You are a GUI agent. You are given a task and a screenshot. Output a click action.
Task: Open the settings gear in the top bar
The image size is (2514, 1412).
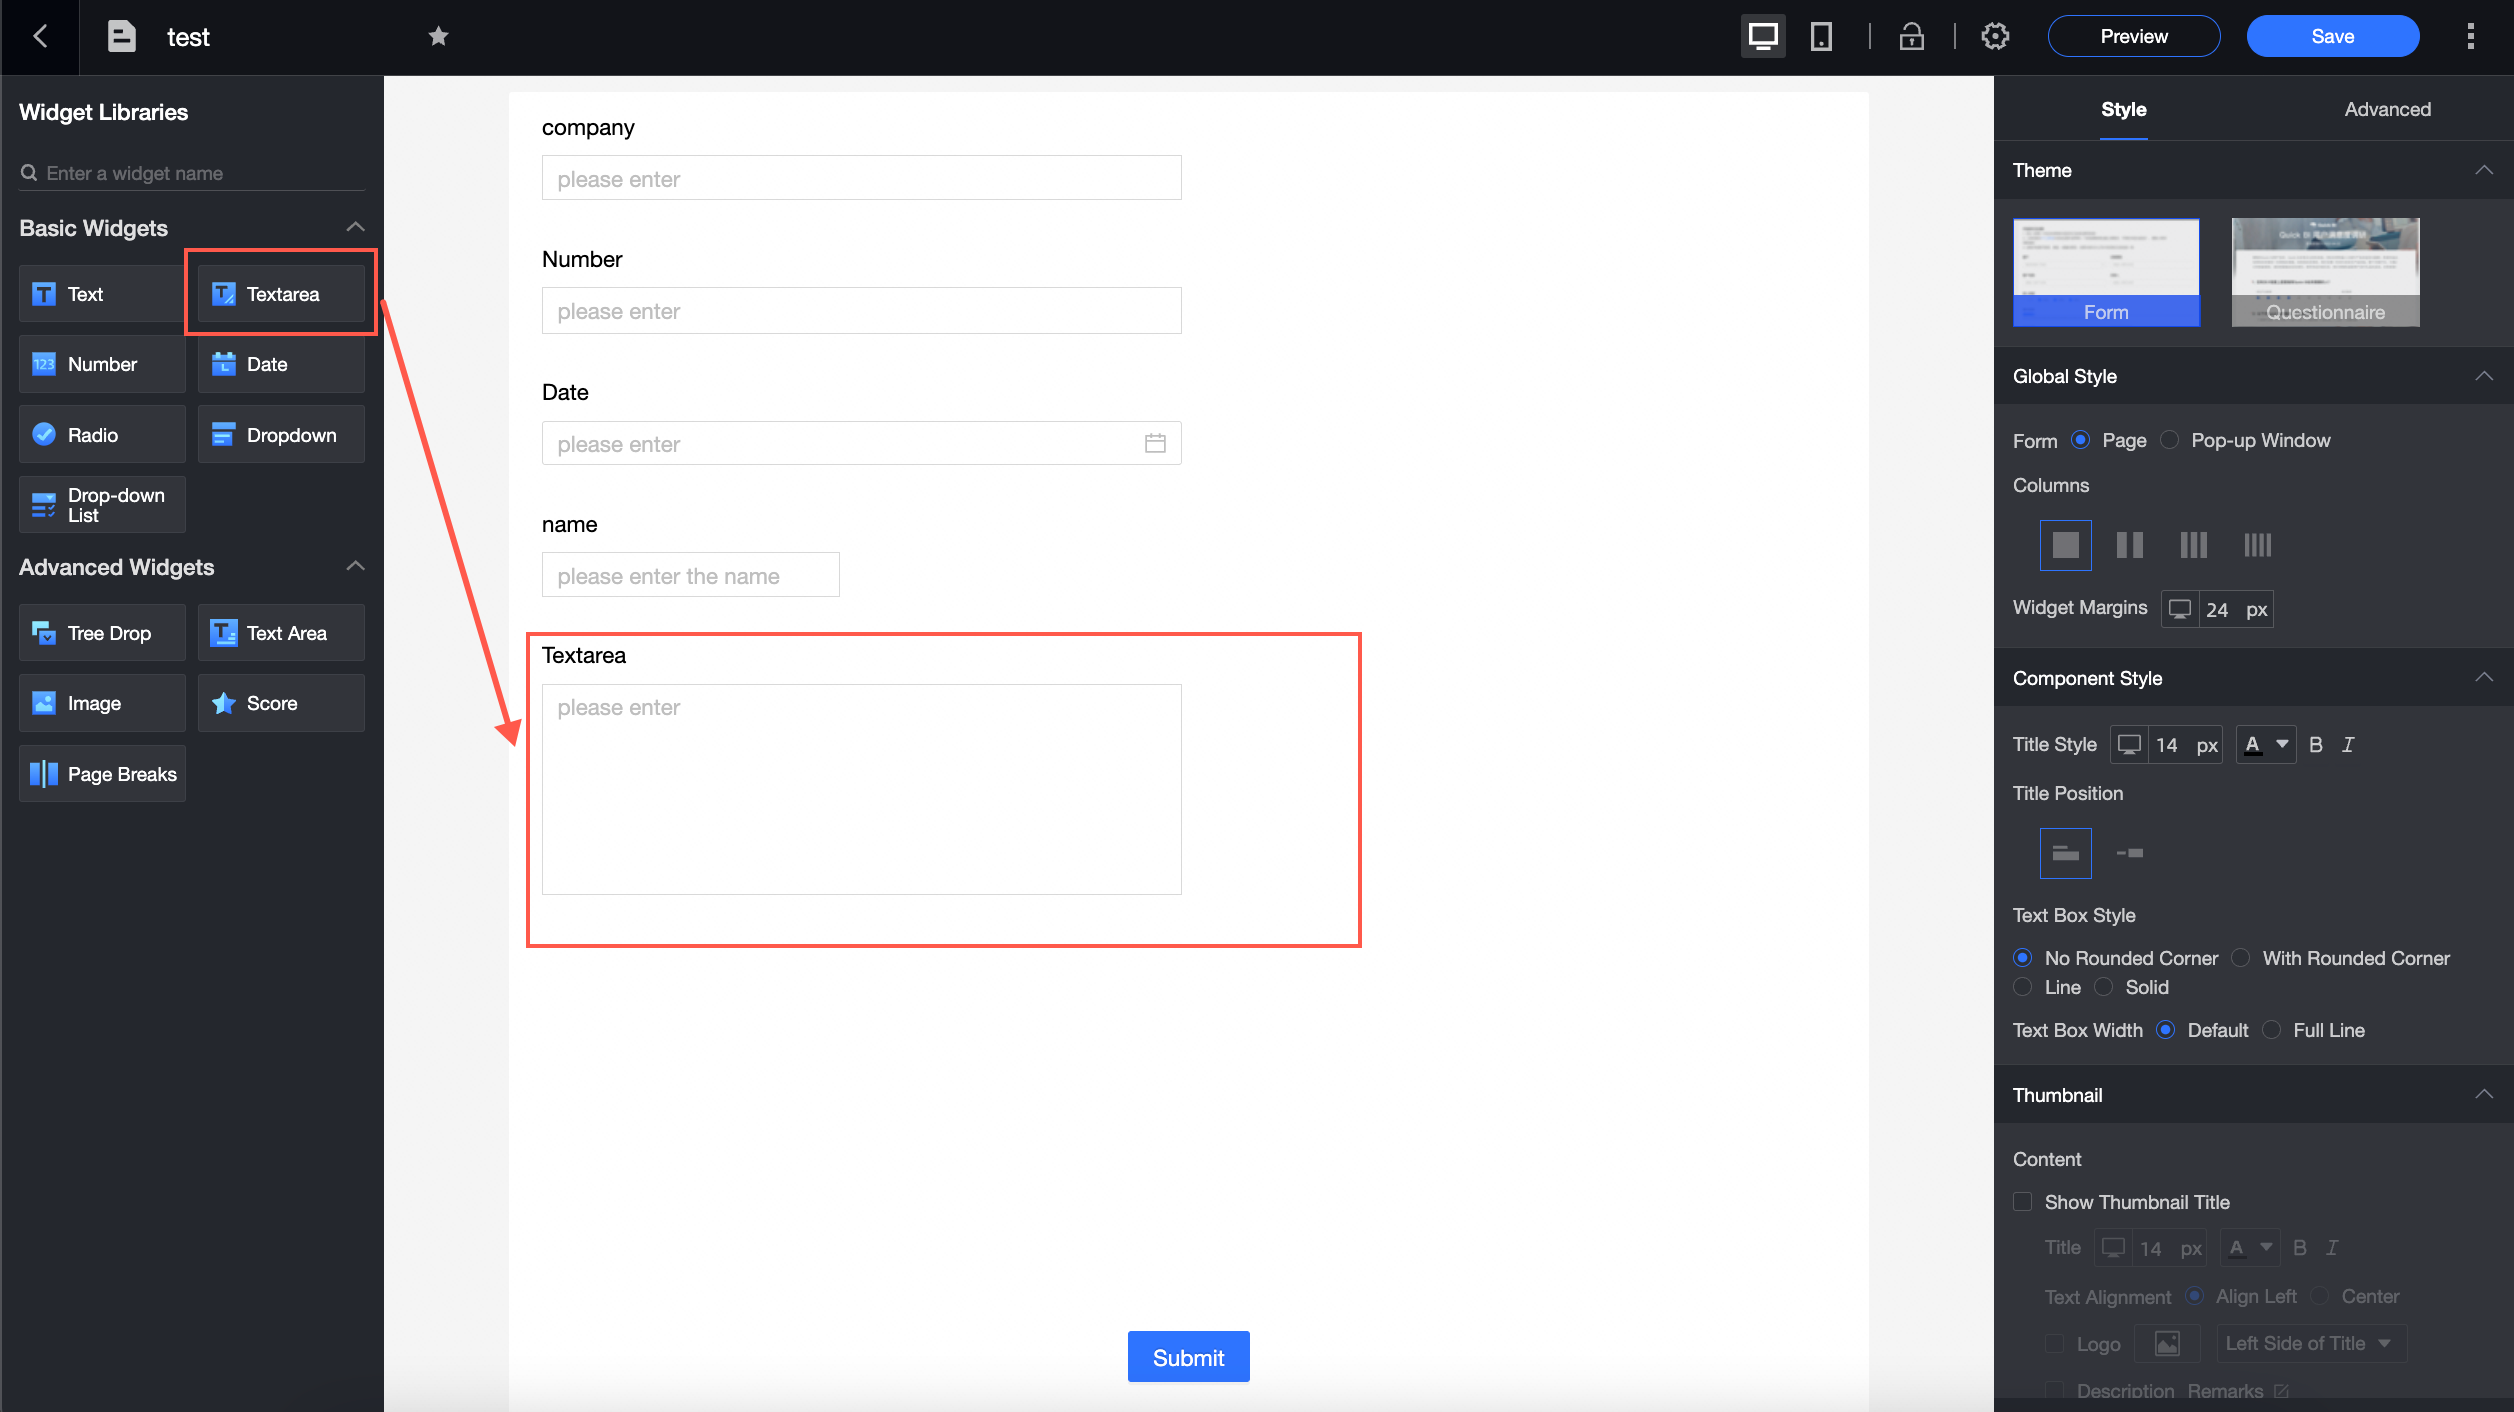(1995, 36)
